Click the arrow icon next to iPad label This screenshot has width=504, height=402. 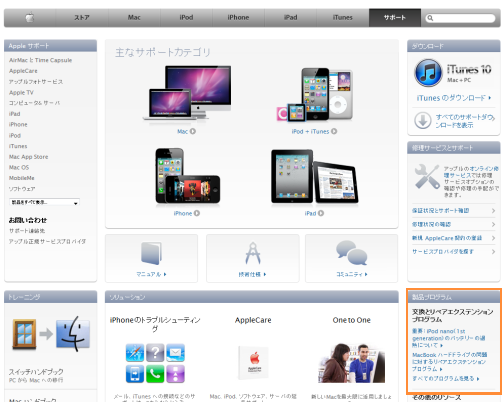(321, 213)
